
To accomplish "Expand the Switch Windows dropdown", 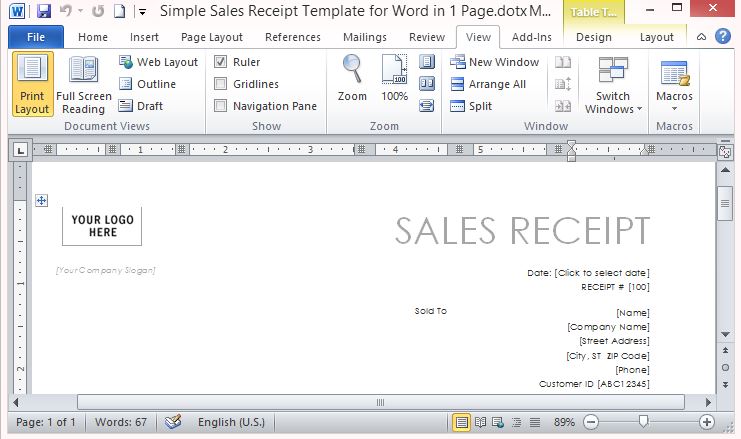I will click(x=613, y=87).
